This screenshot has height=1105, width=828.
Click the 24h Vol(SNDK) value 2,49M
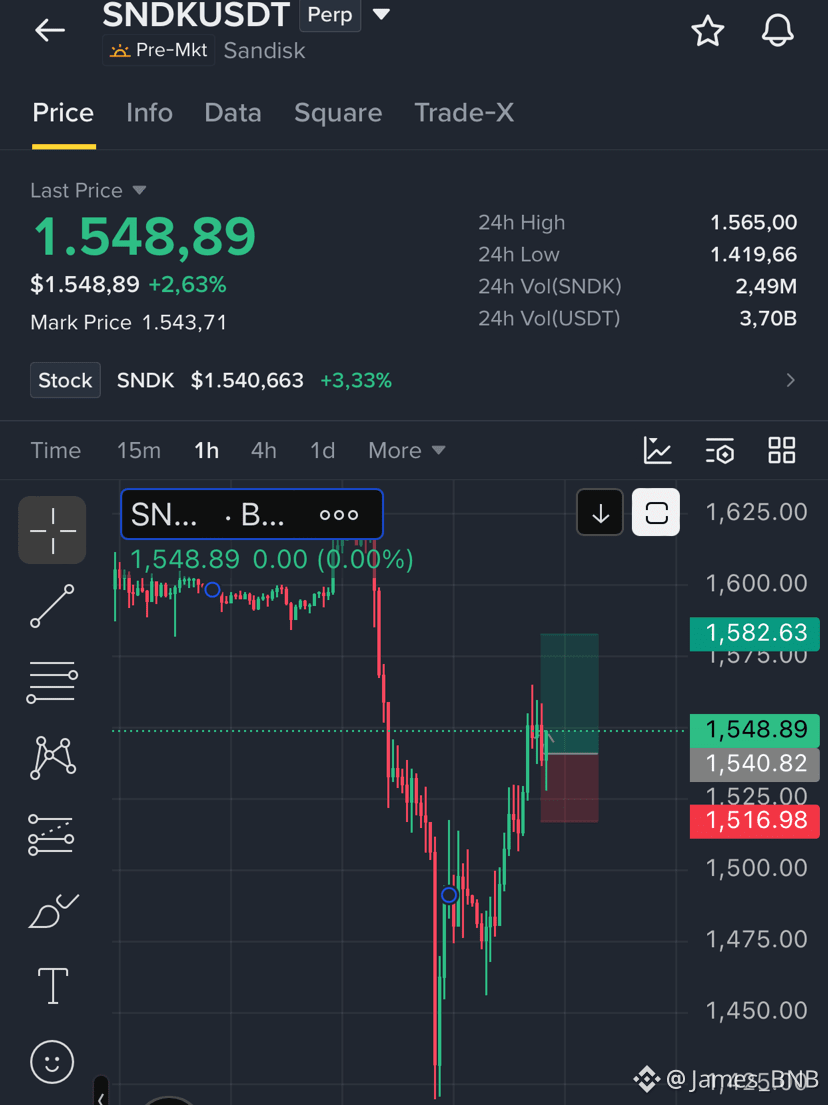(766, 287)
